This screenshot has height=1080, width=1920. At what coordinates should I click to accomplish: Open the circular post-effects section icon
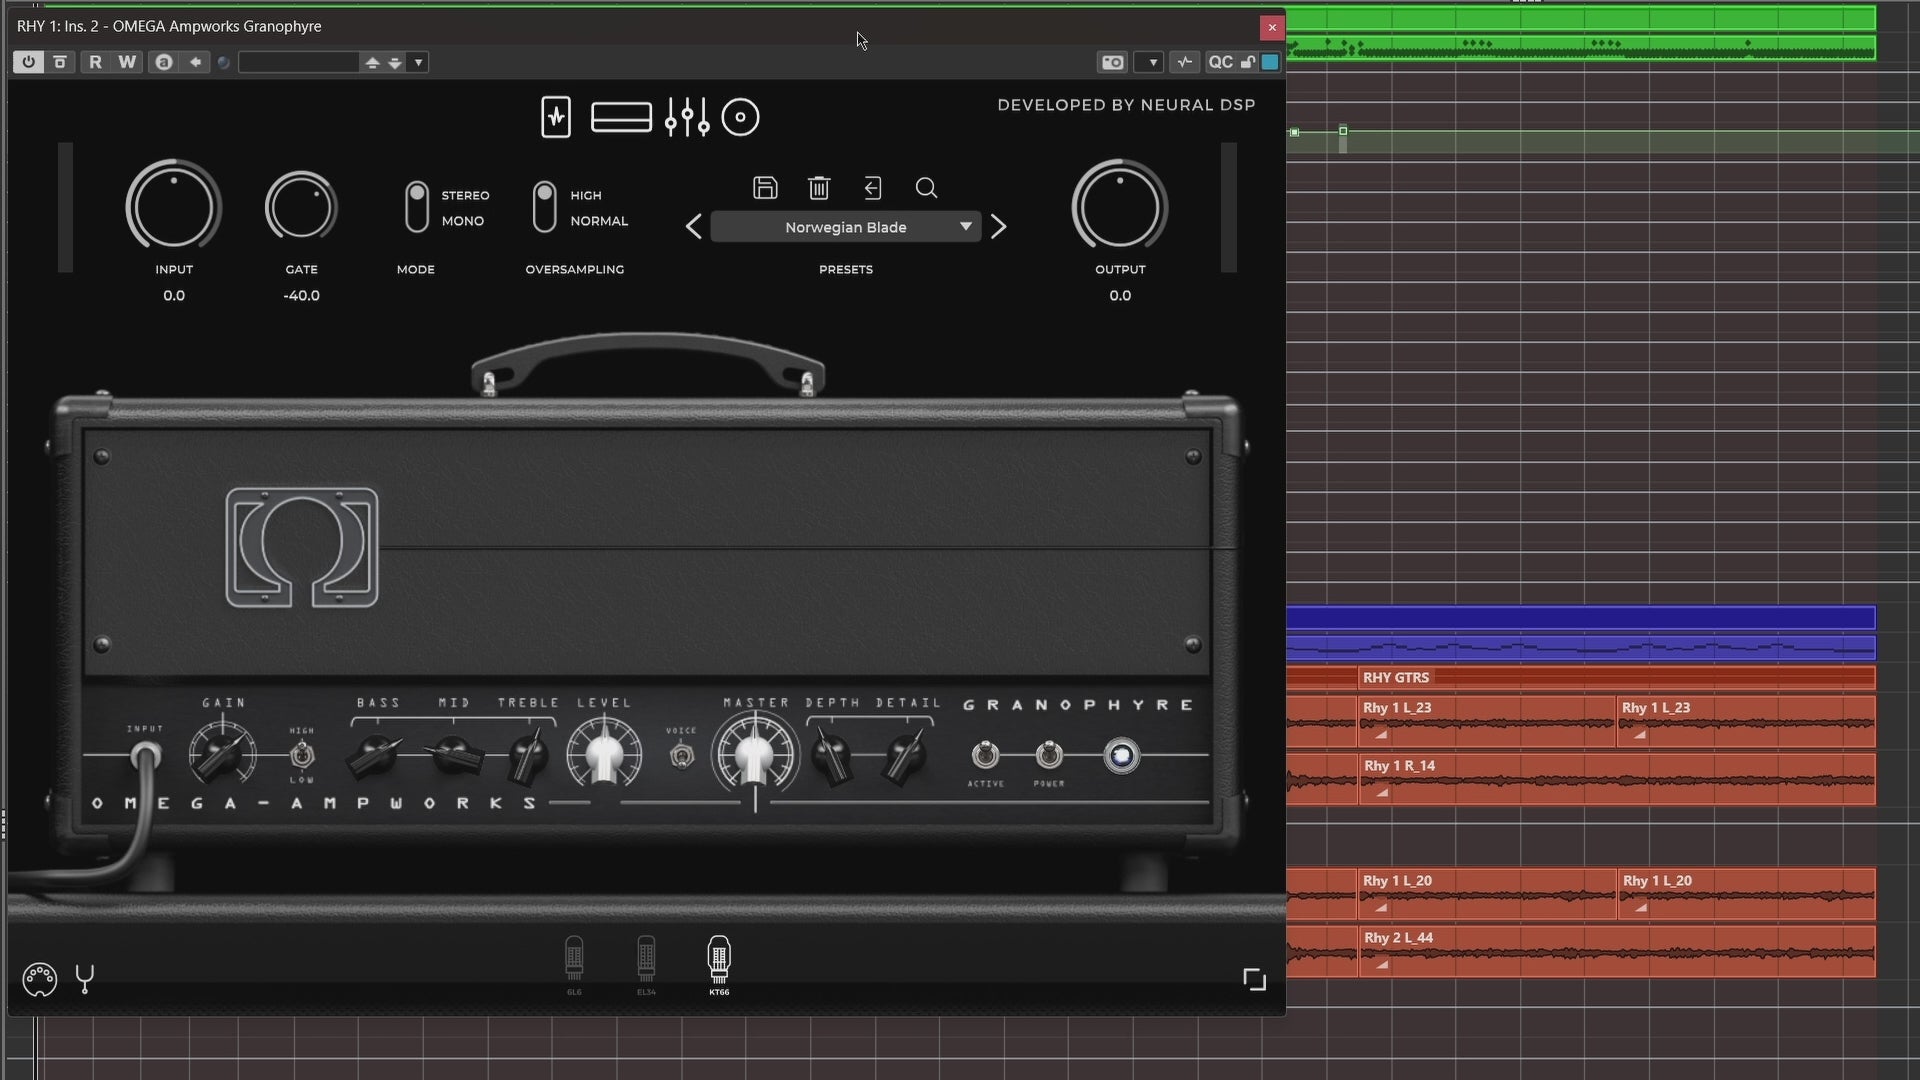pyautogui.click(x=740, y=117)
